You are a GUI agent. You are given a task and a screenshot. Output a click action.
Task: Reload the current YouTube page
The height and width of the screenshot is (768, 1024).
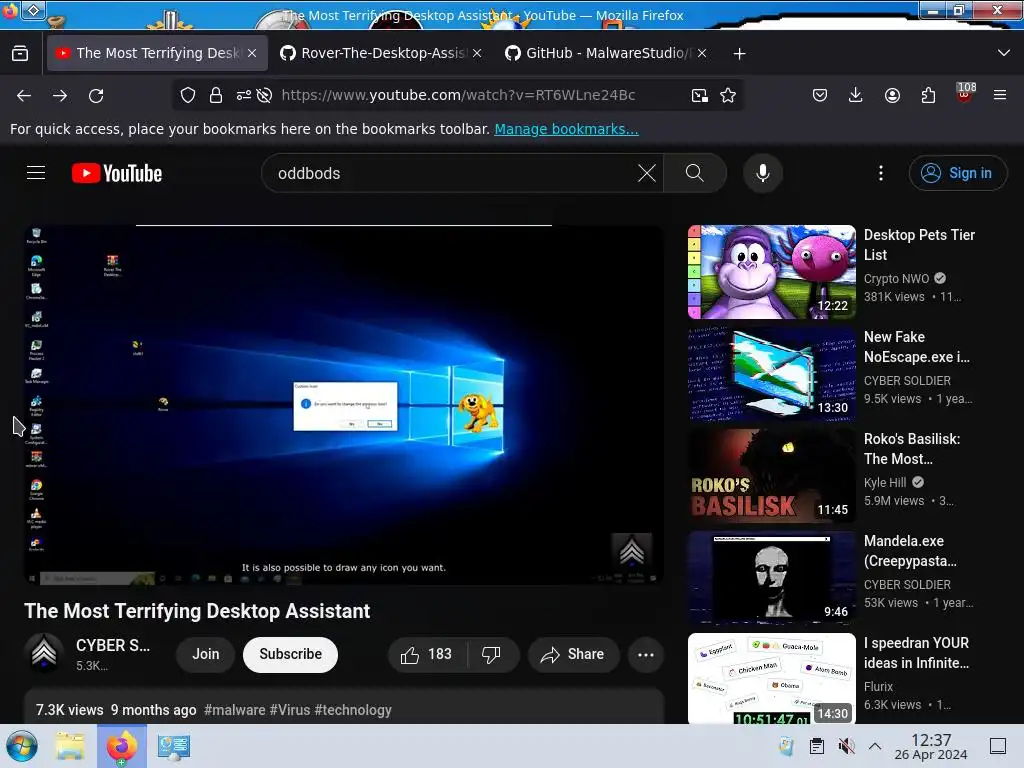tap(96, 95)
